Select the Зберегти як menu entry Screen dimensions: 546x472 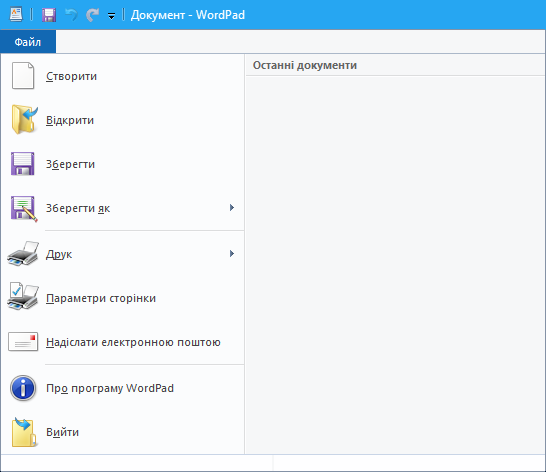[x=123, y=208]
